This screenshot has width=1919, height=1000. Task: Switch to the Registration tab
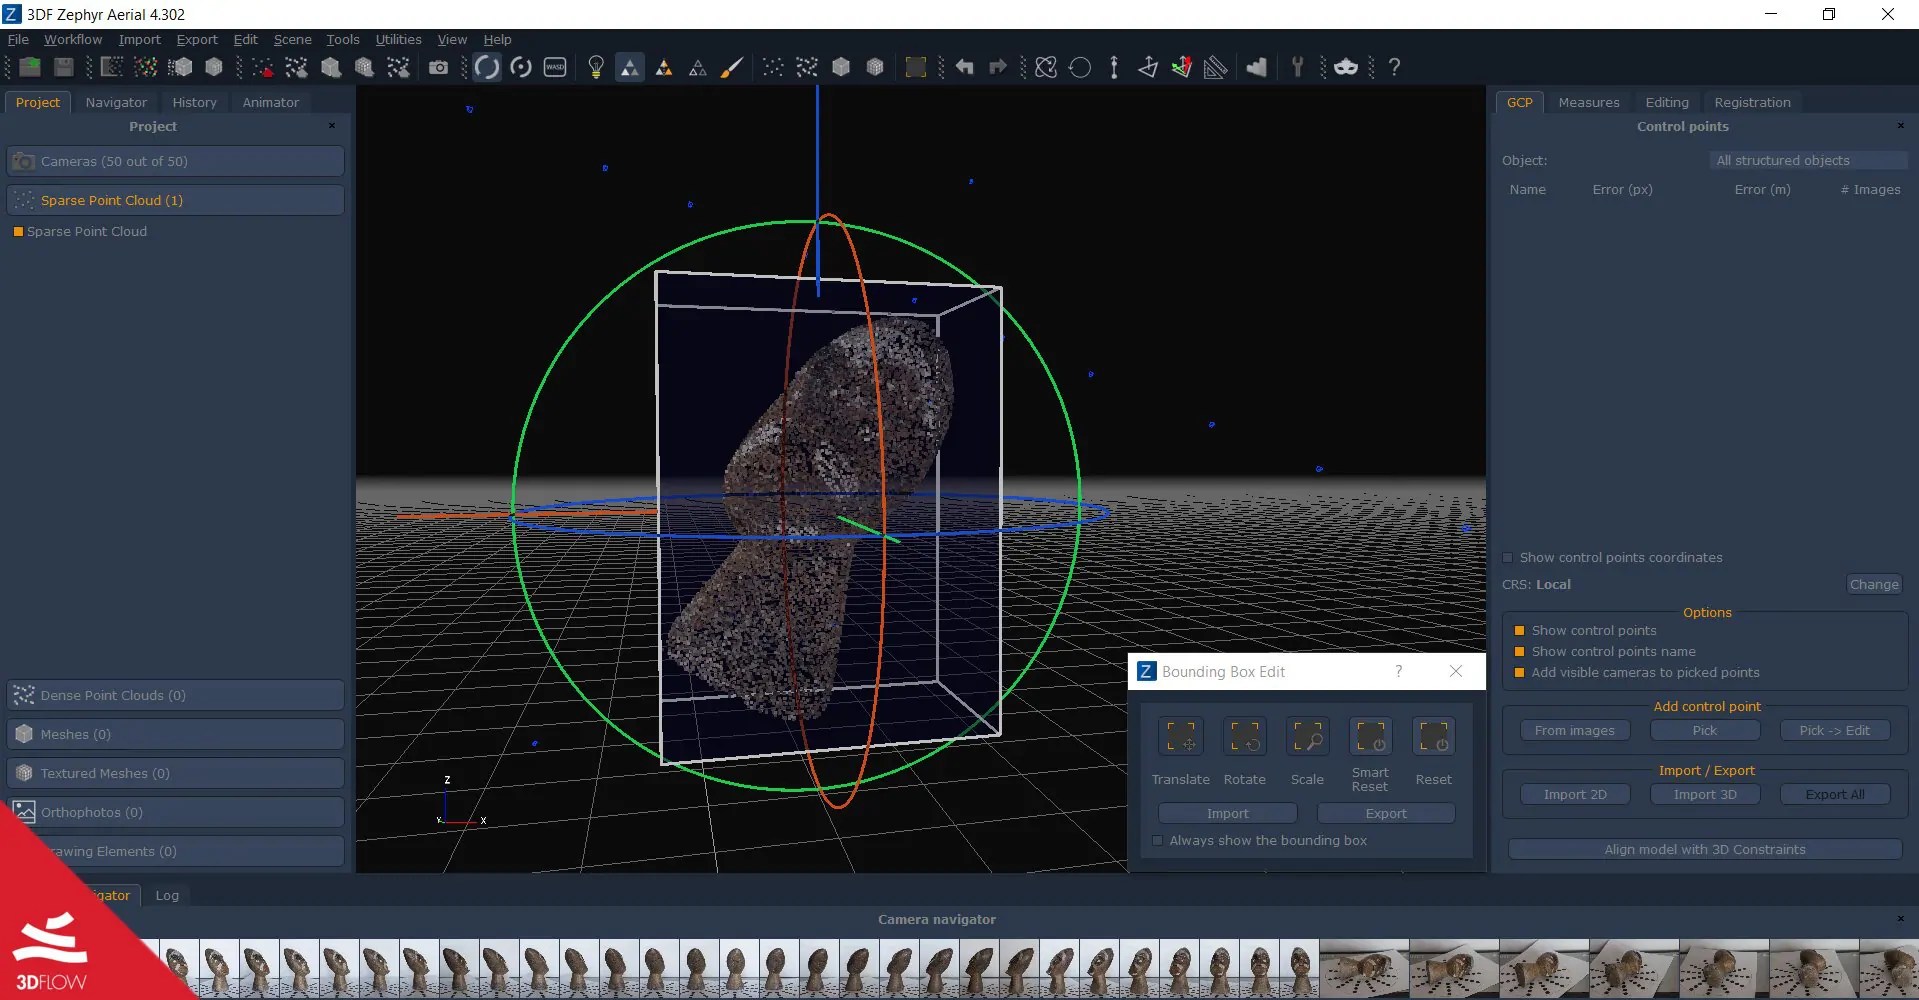[x=1751, y=102]
